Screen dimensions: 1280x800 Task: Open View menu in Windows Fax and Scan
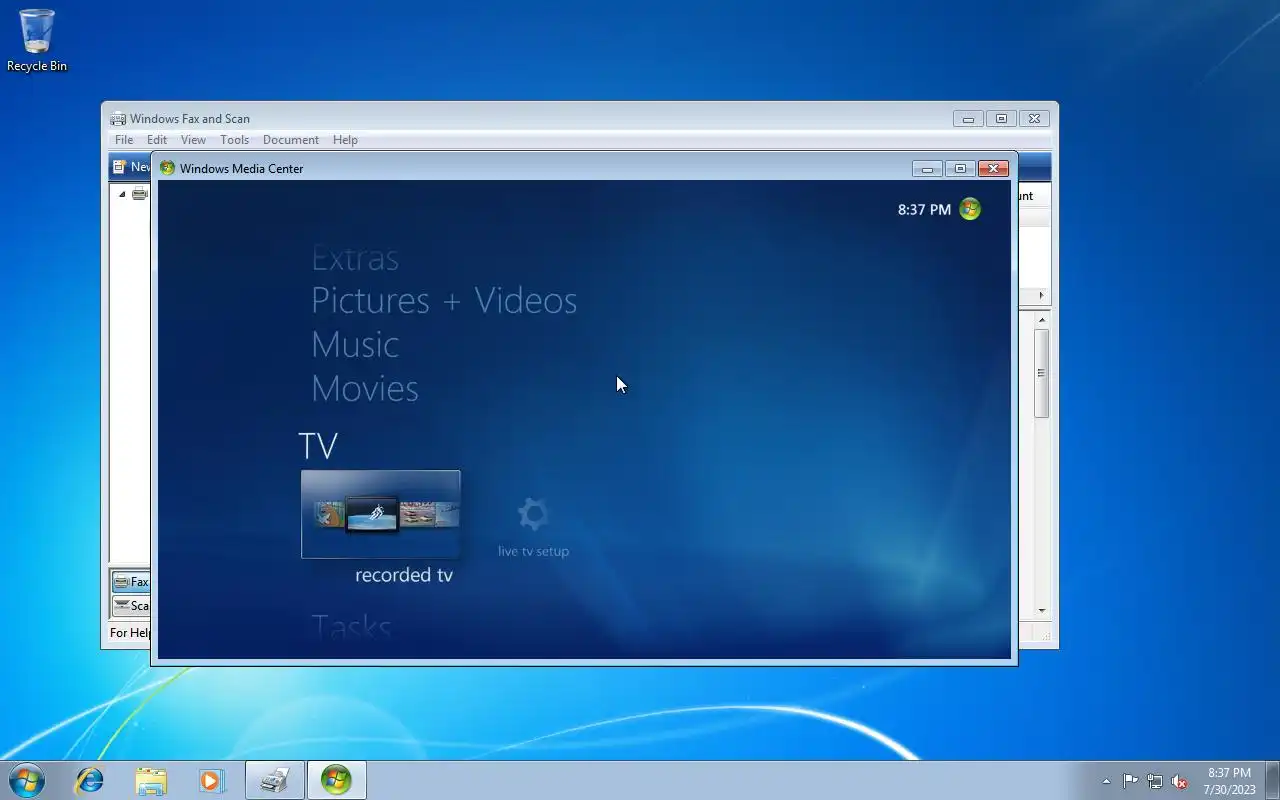(x=193, y=140)
